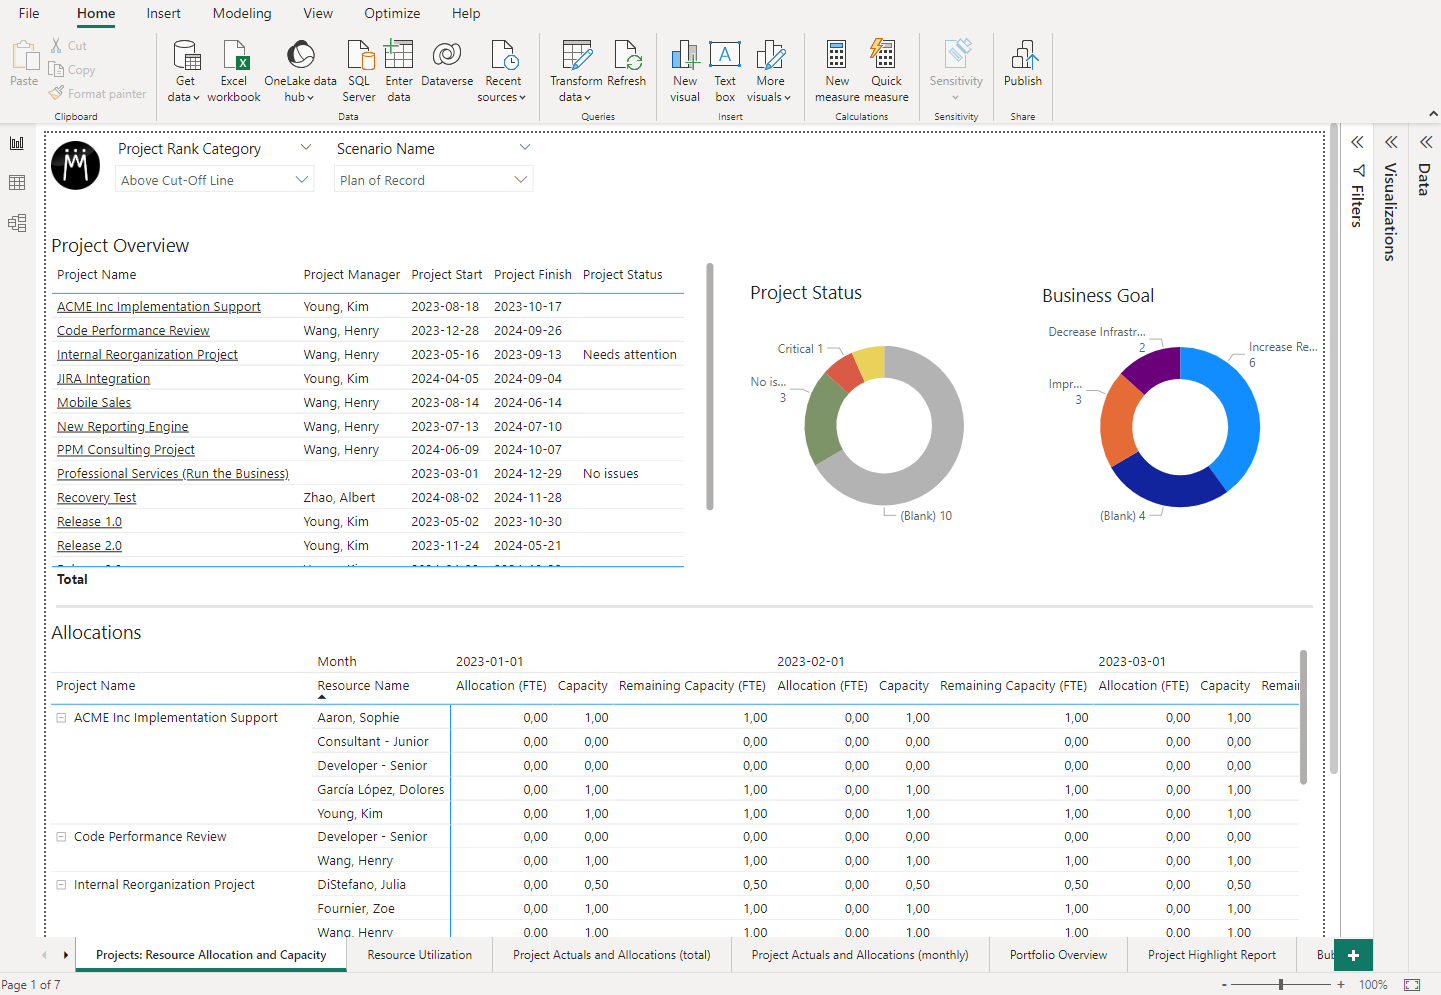Switch to Table view in sidebar
Screen dimensions: 1441x995
tap(17, 183)
